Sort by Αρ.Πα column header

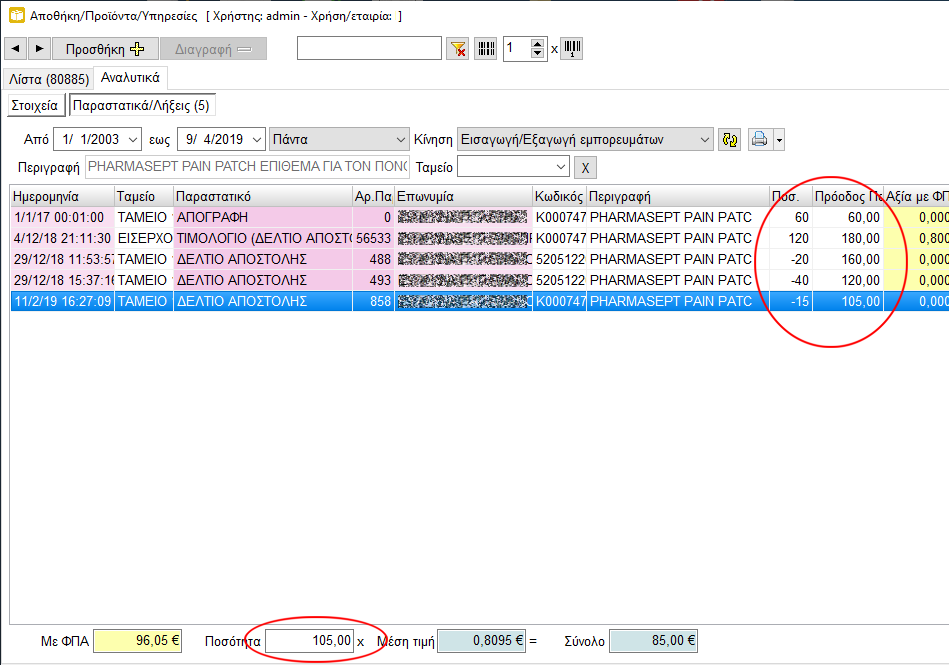tap(373, 197)
